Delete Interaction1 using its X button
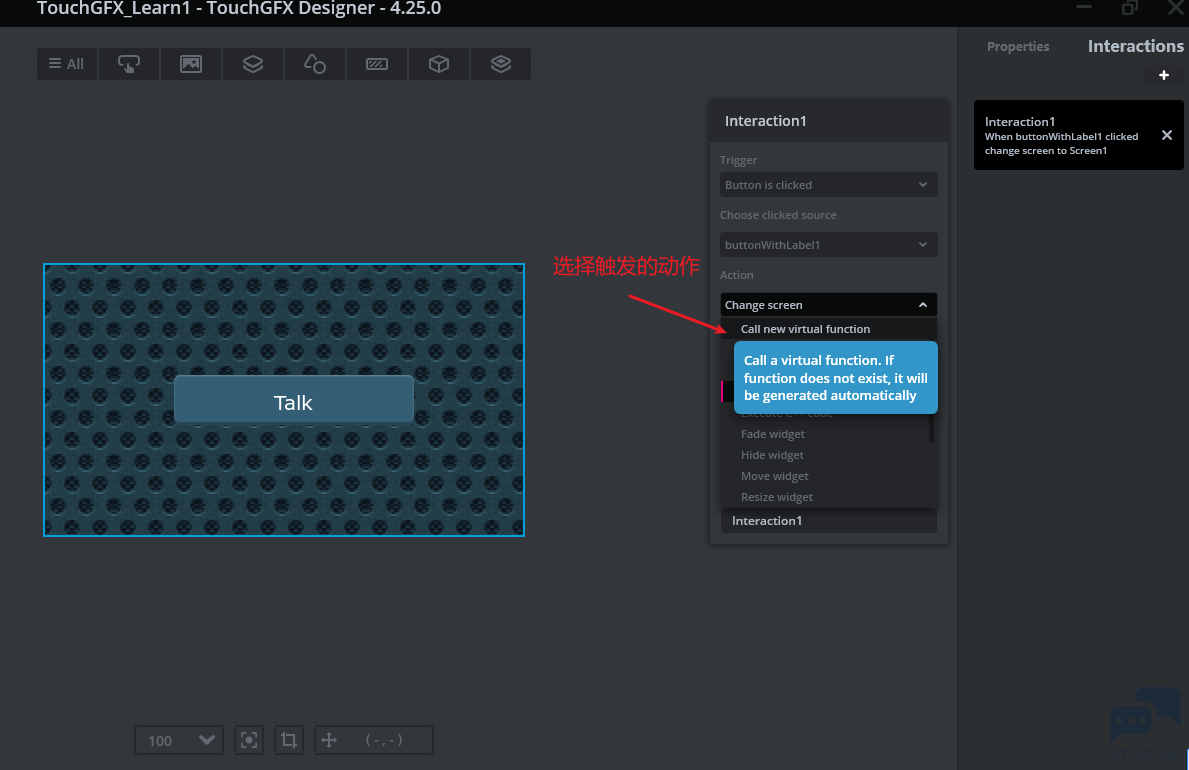This screenshot has width=1189, height=770. tap(1166, 135)
